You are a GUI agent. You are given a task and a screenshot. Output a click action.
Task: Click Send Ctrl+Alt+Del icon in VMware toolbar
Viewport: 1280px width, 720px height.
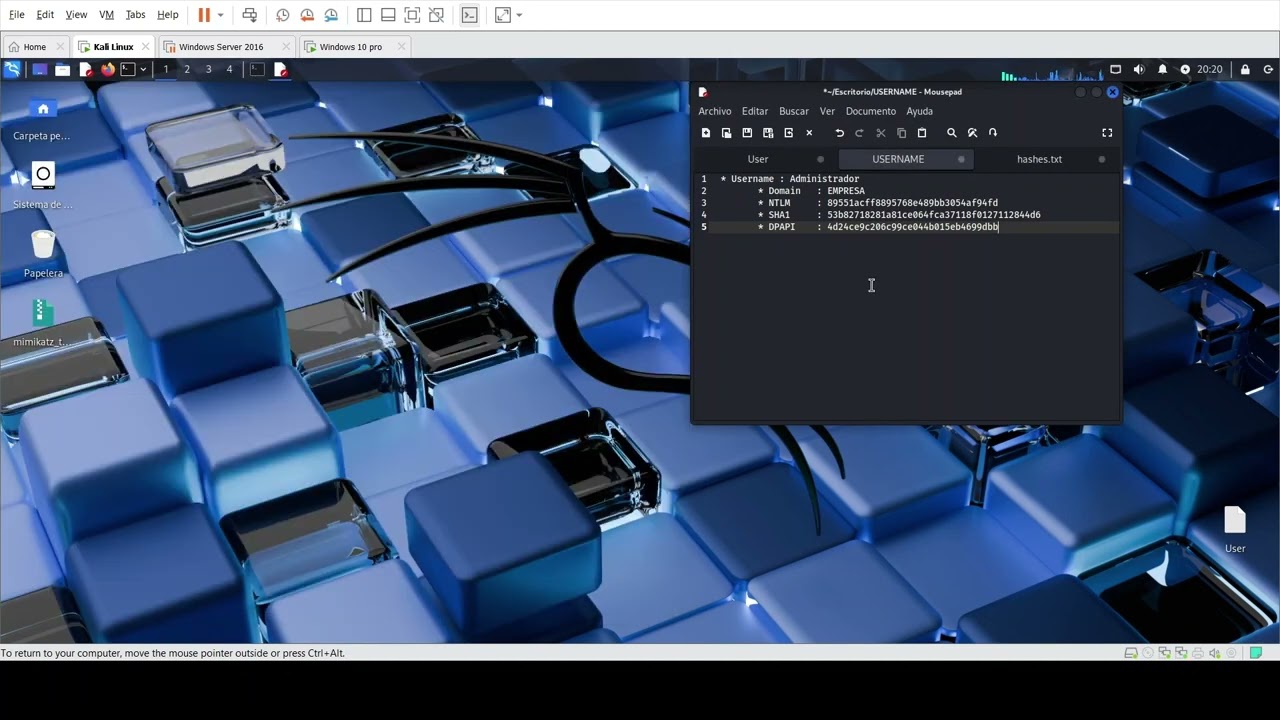[250, 15]
